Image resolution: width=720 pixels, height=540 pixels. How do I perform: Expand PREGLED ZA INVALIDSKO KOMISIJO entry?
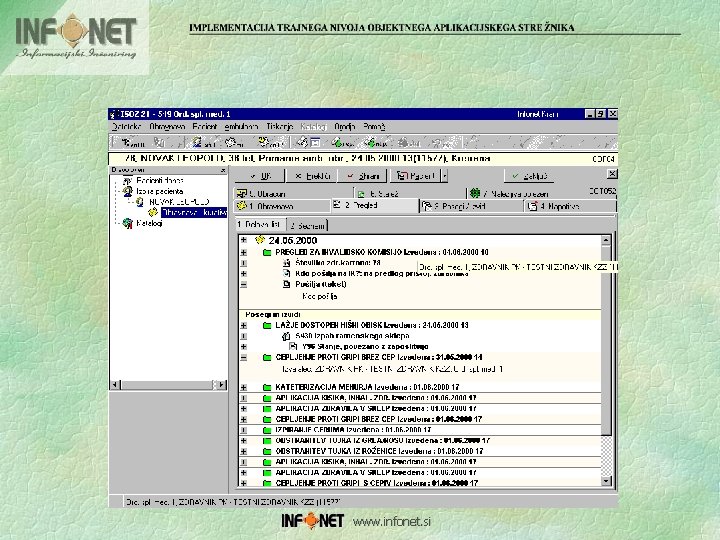point(244,253)
